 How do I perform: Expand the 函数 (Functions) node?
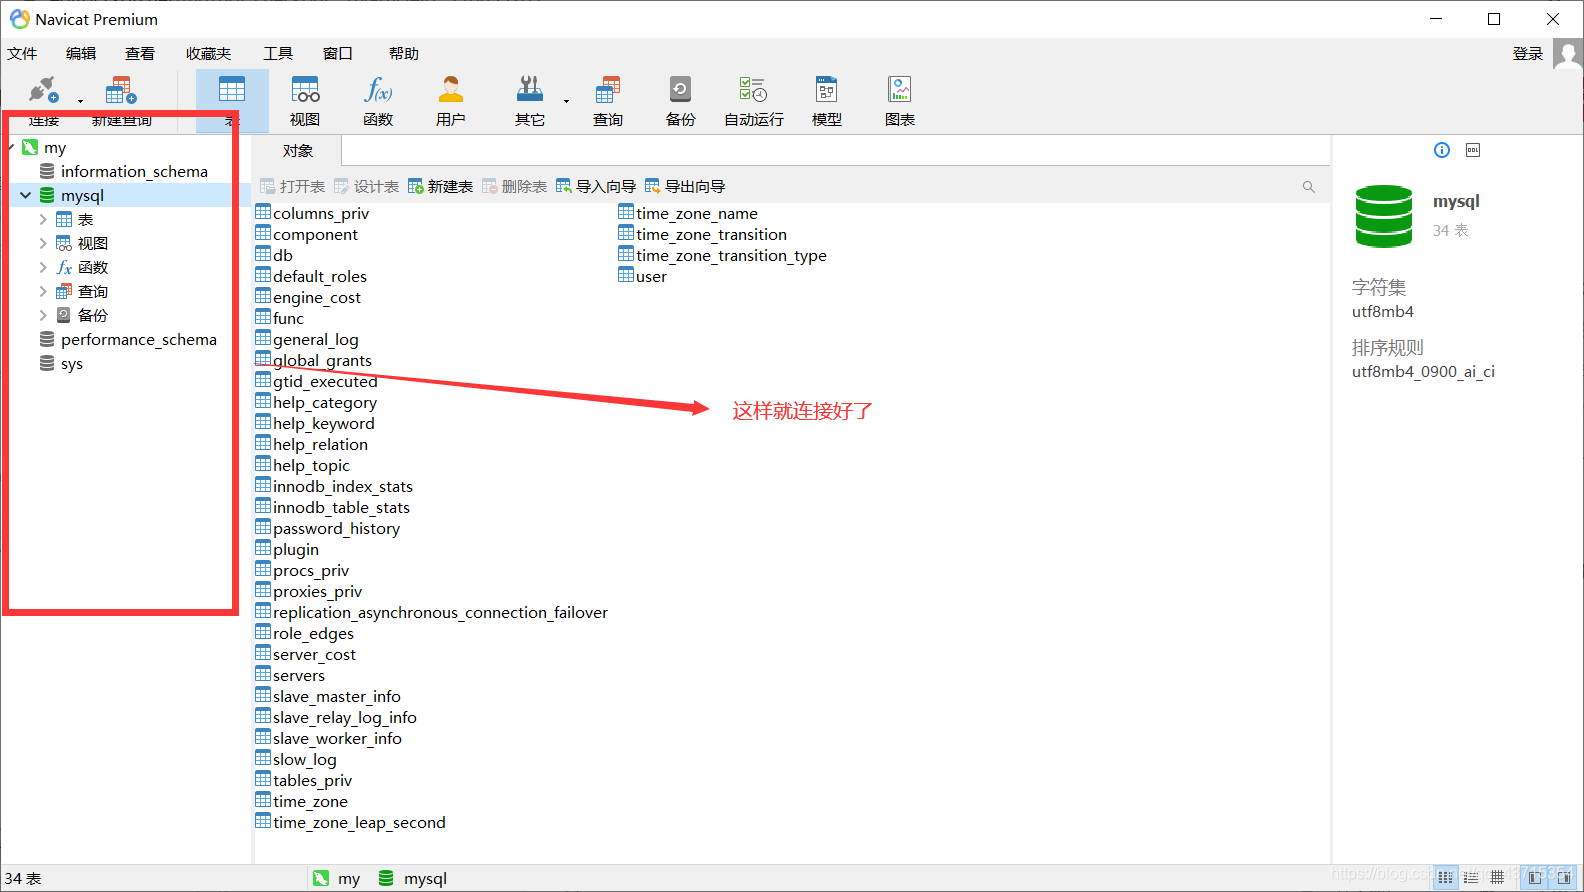click(43, 268)
